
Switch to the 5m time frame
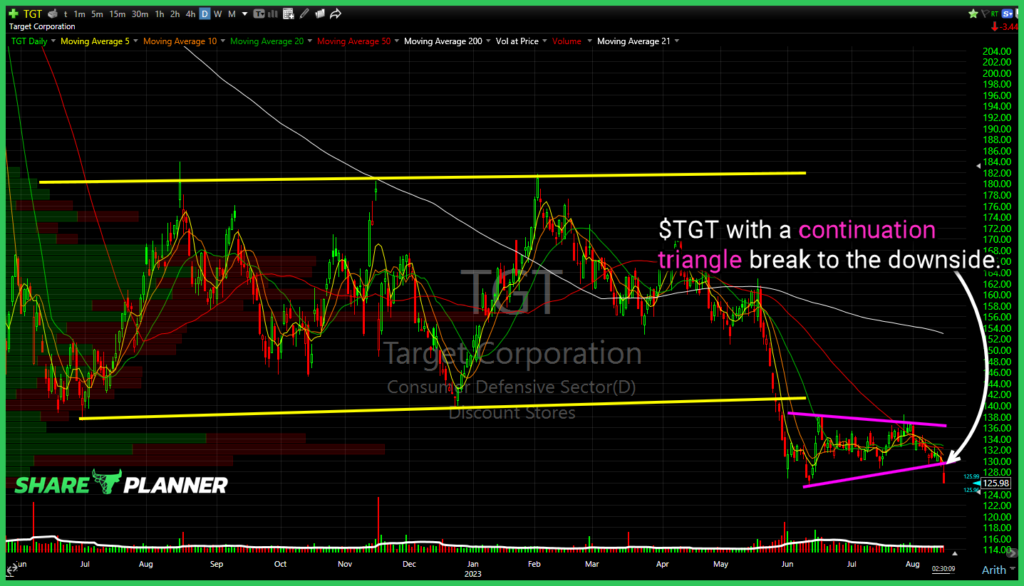(x=98, y=14)
